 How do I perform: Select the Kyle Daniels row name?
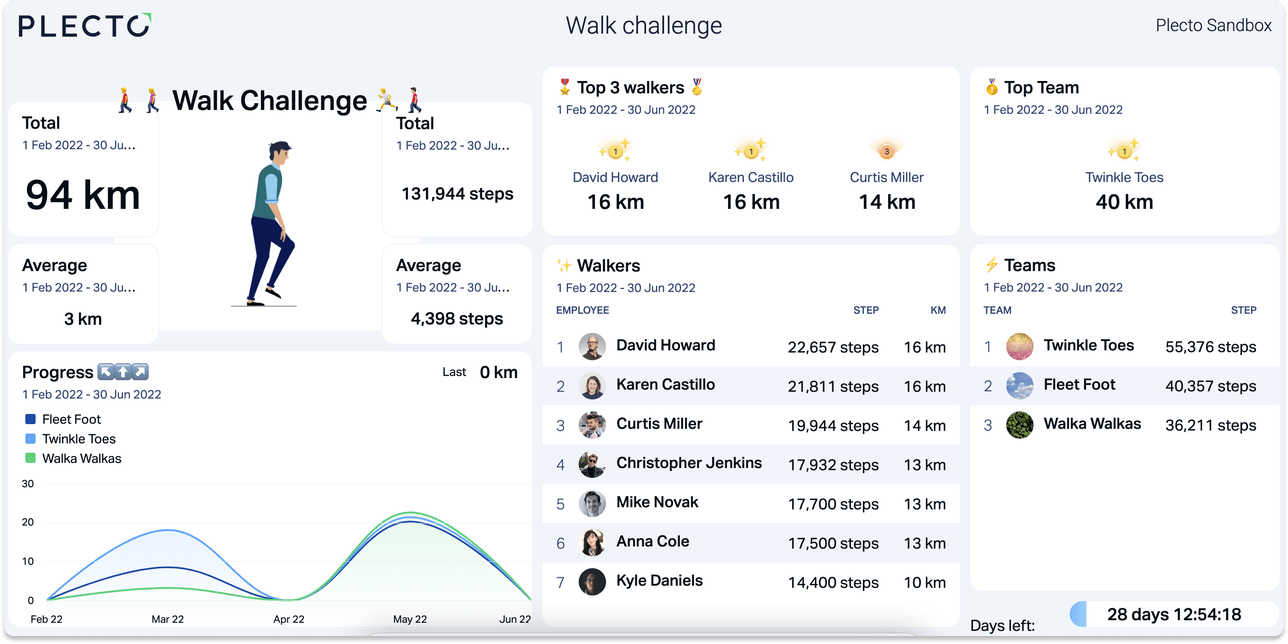(x=660, y=580)
